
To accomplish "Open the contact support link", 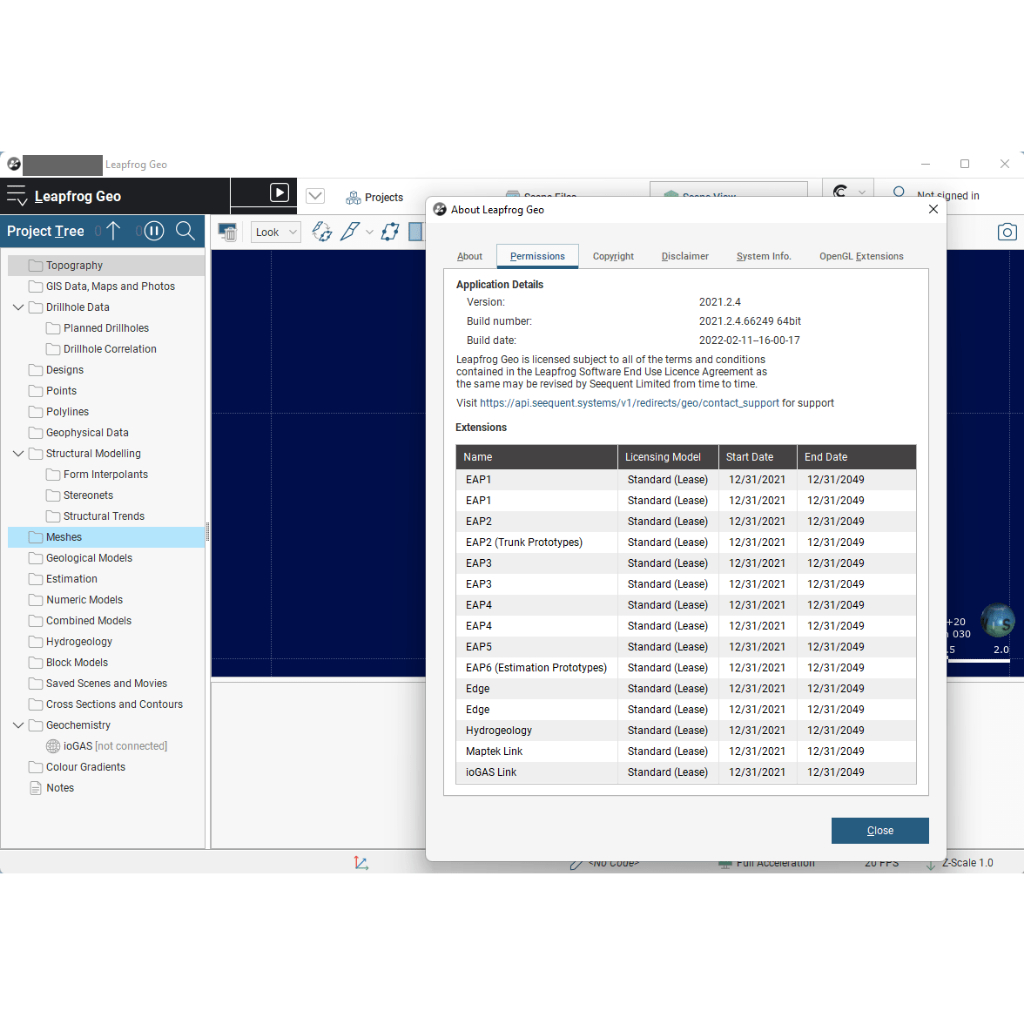I will point(629,403).
